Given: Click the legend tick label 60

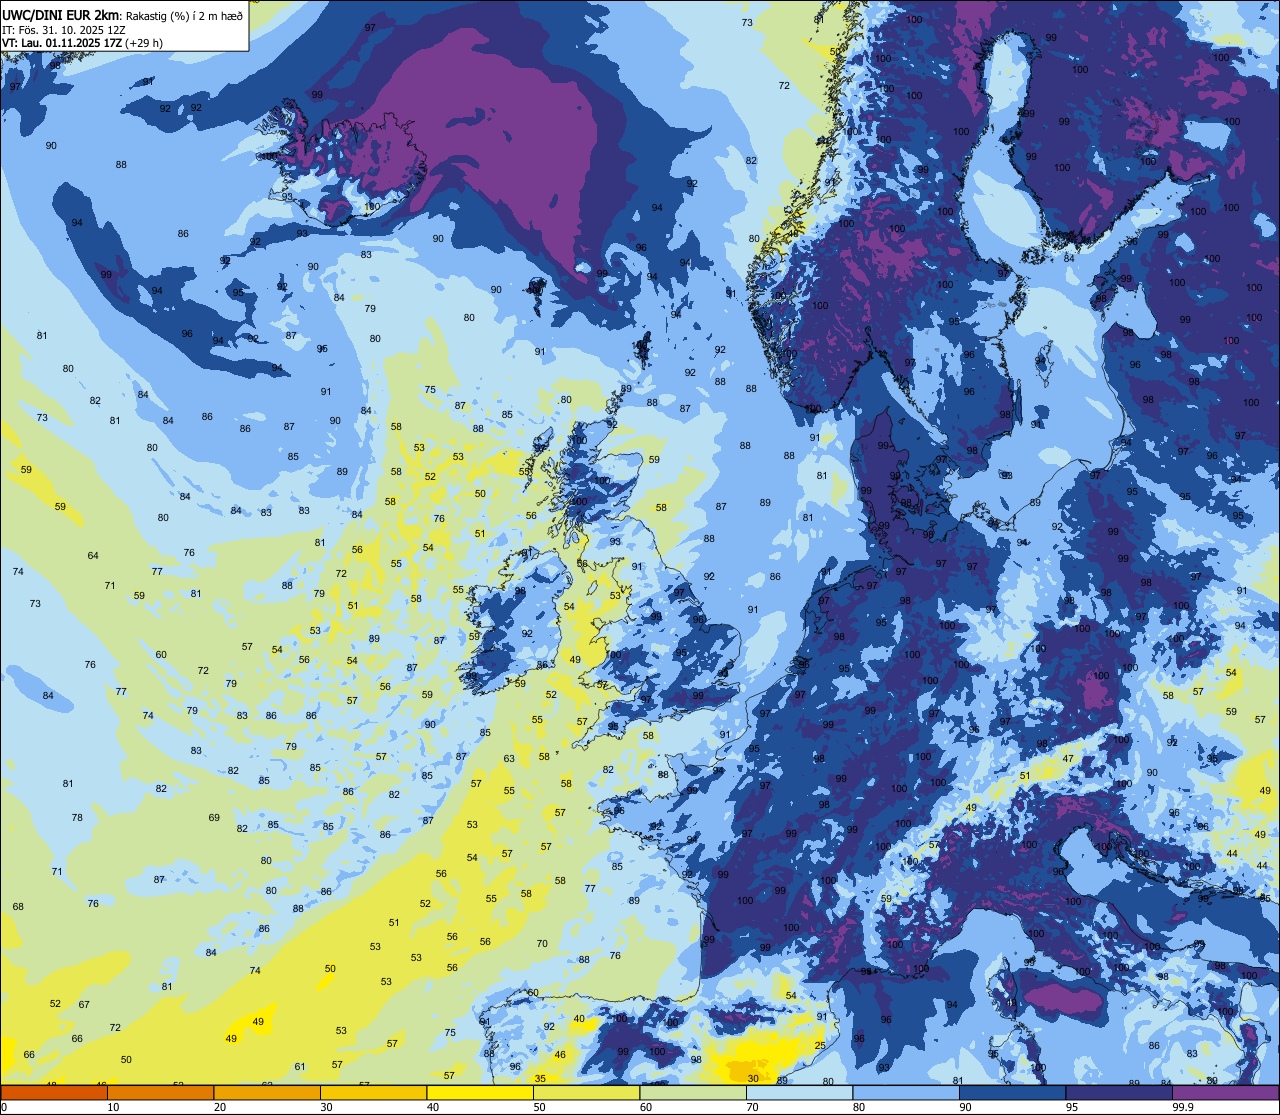Looking at the screenshot, I should coord(646,1107).
